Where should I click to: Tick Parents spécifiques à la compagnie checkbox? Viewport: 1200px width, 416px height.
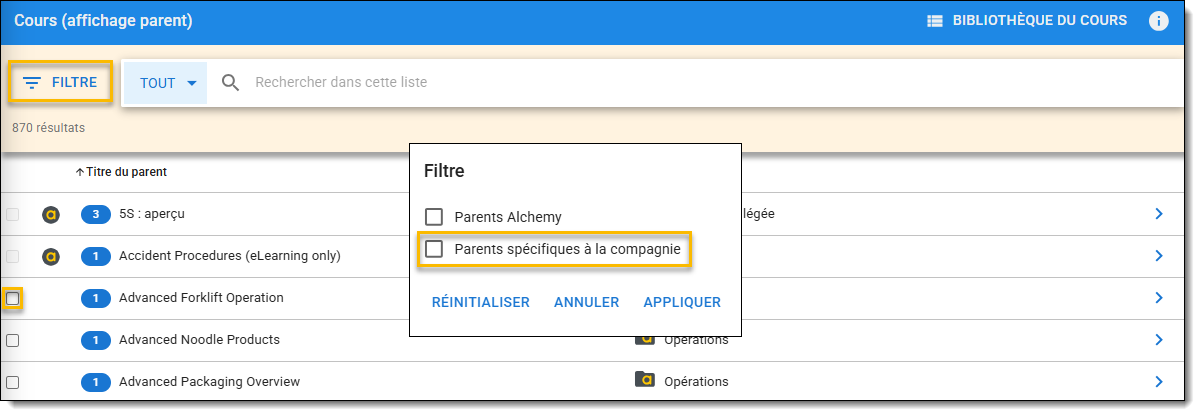pos(434,249)
